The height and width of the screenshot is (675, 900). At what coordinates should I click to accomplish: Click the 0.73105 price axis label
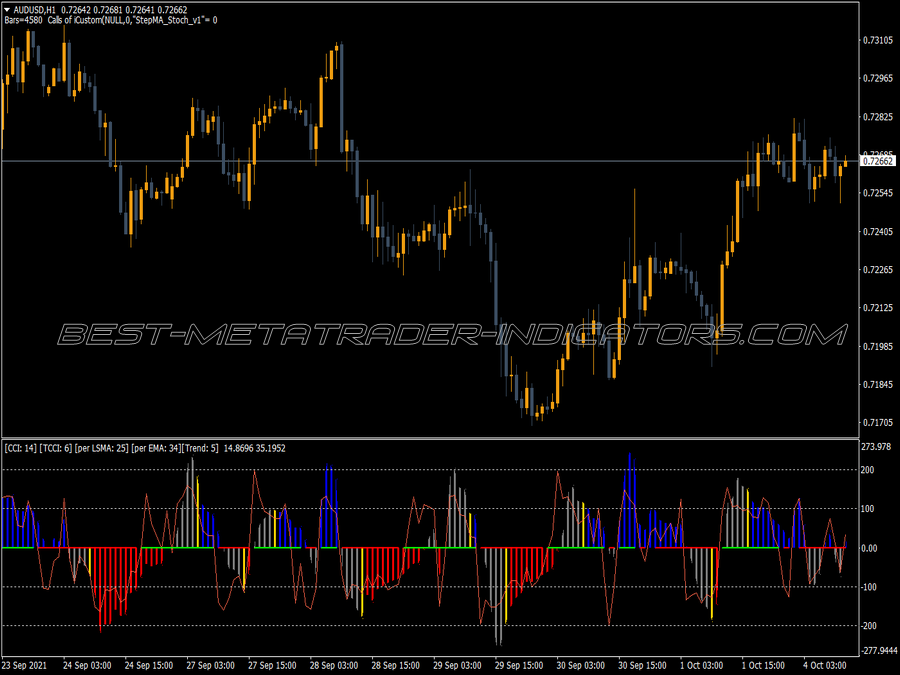click(x=878, y=40)
